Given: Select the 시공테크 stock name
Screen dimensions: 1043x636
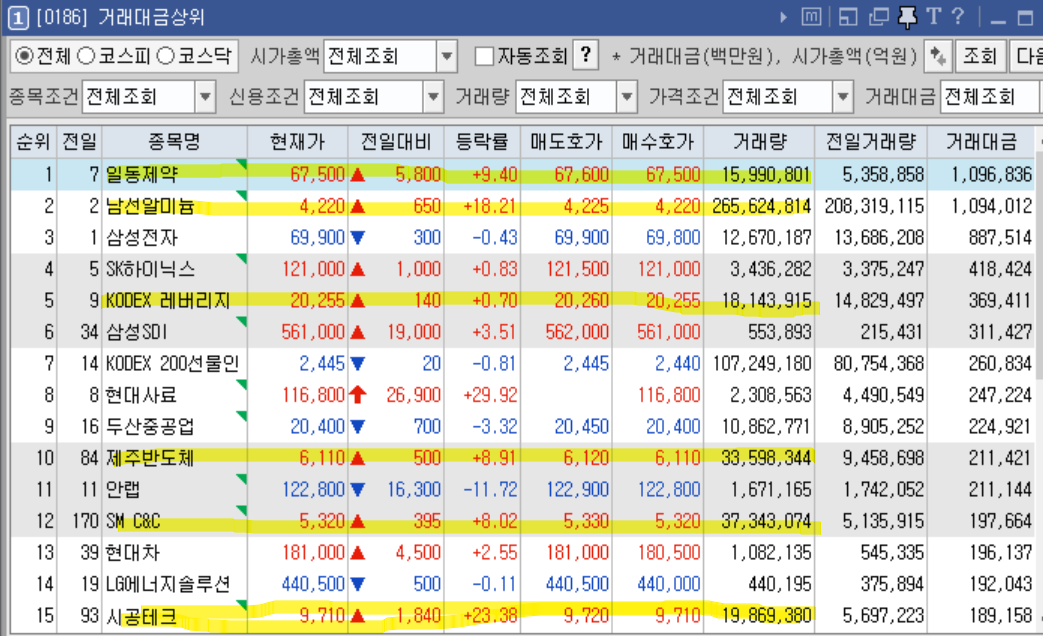Looking at the screenshot, I should [141, 615].
